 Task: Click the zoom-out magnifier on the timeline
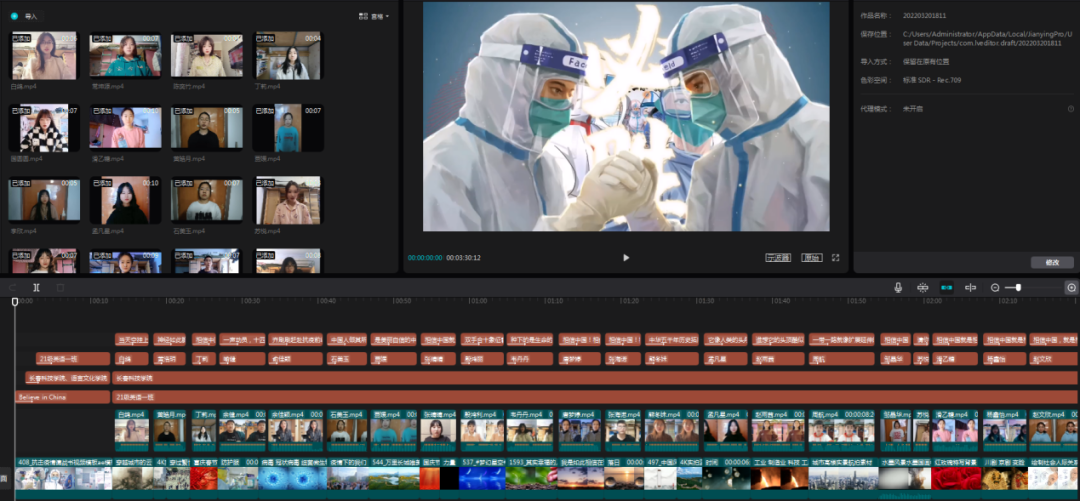pyautogui.click(x=995, y=287)
